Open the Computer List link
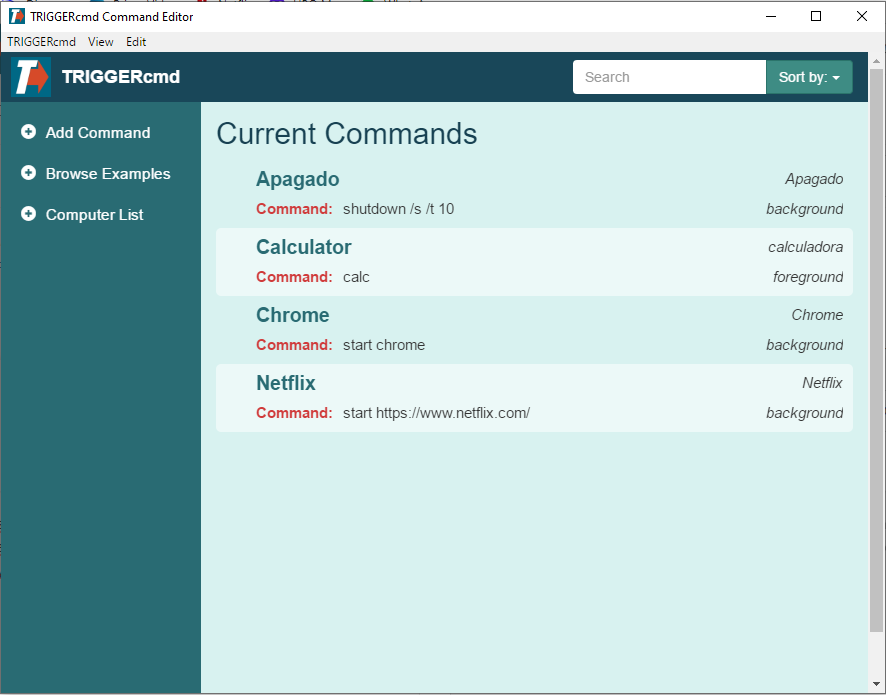 94,215
